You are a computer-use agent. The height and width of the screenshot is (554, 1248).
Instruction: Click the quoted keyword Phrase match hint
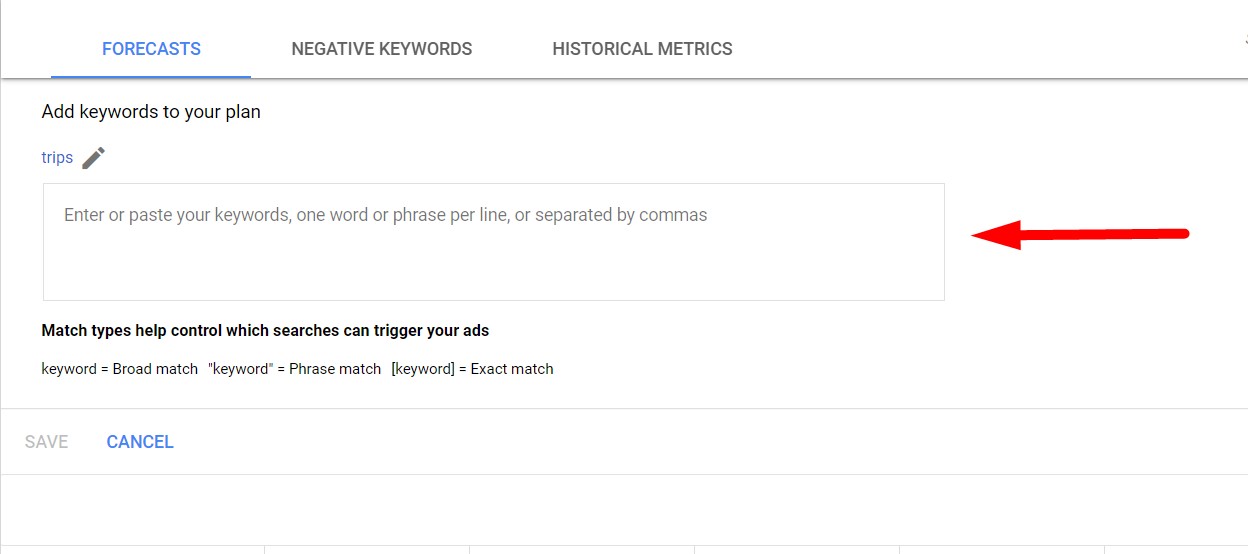pyautogui.click(x=295, y=369)
